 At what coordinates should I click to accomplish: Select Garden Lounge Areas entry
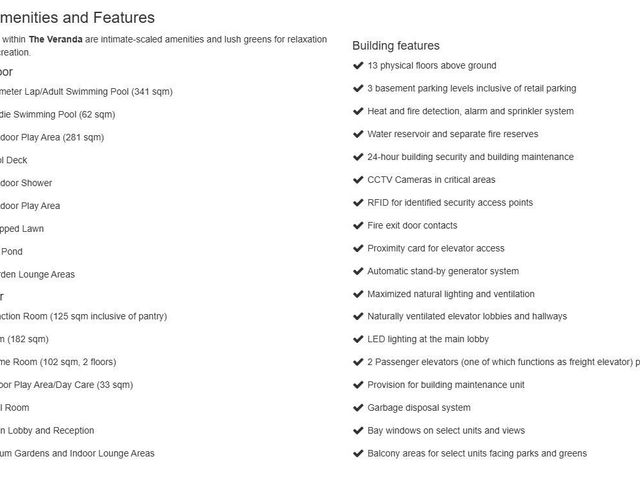tap(37, 275)
